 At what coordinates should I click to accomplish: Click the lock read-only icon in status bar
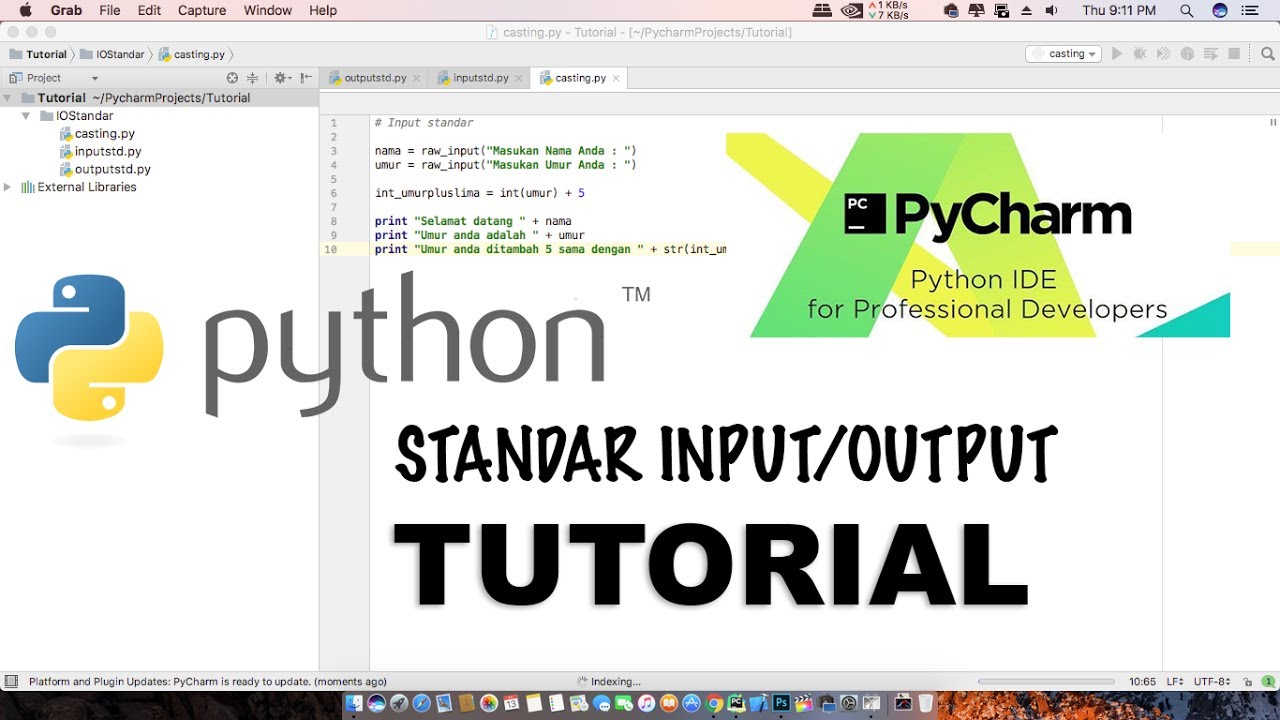[1246, 681]
